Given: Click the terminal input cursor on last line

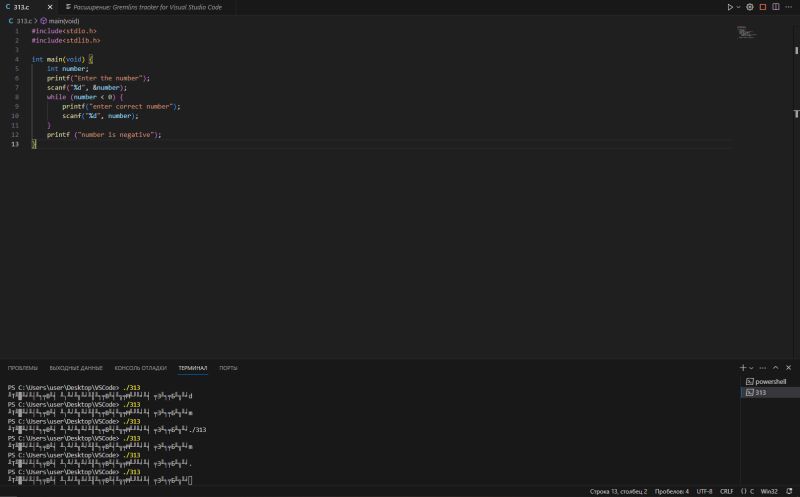Looking at the screenshot, I should (190, 480).
